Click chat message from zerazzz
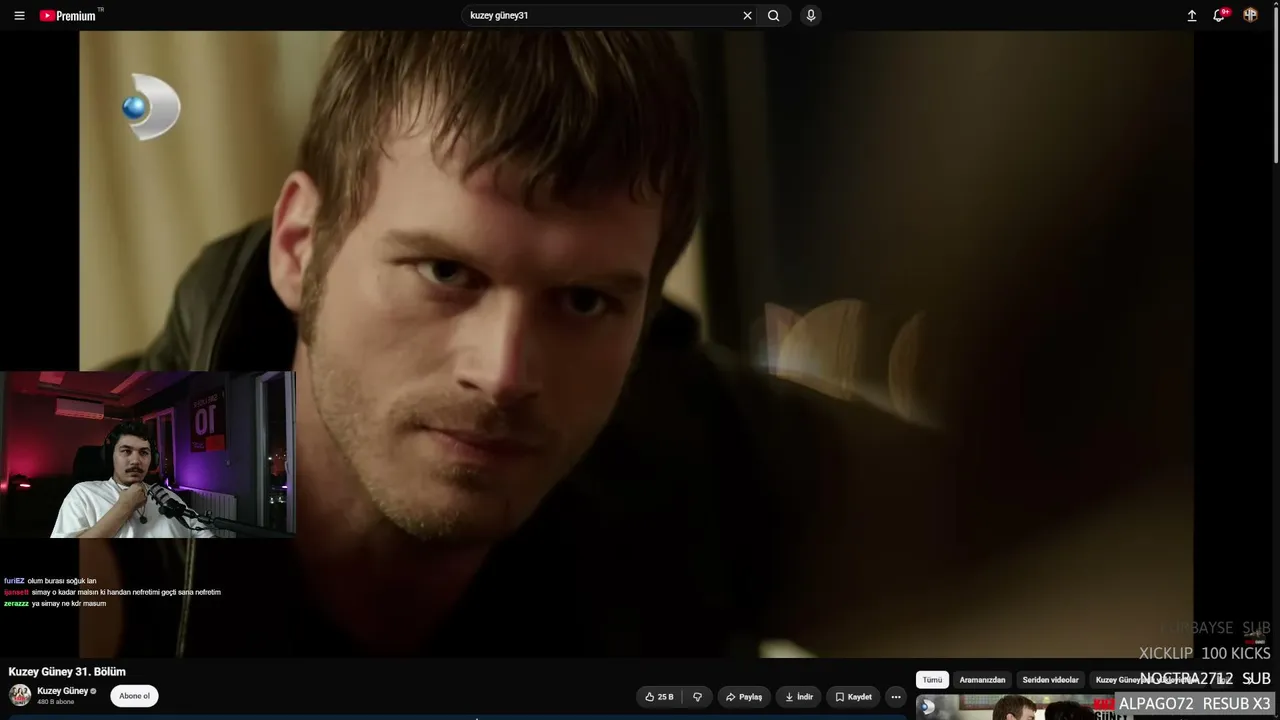1280x720 pixels. pyautogui.click(x=55, y=603)
